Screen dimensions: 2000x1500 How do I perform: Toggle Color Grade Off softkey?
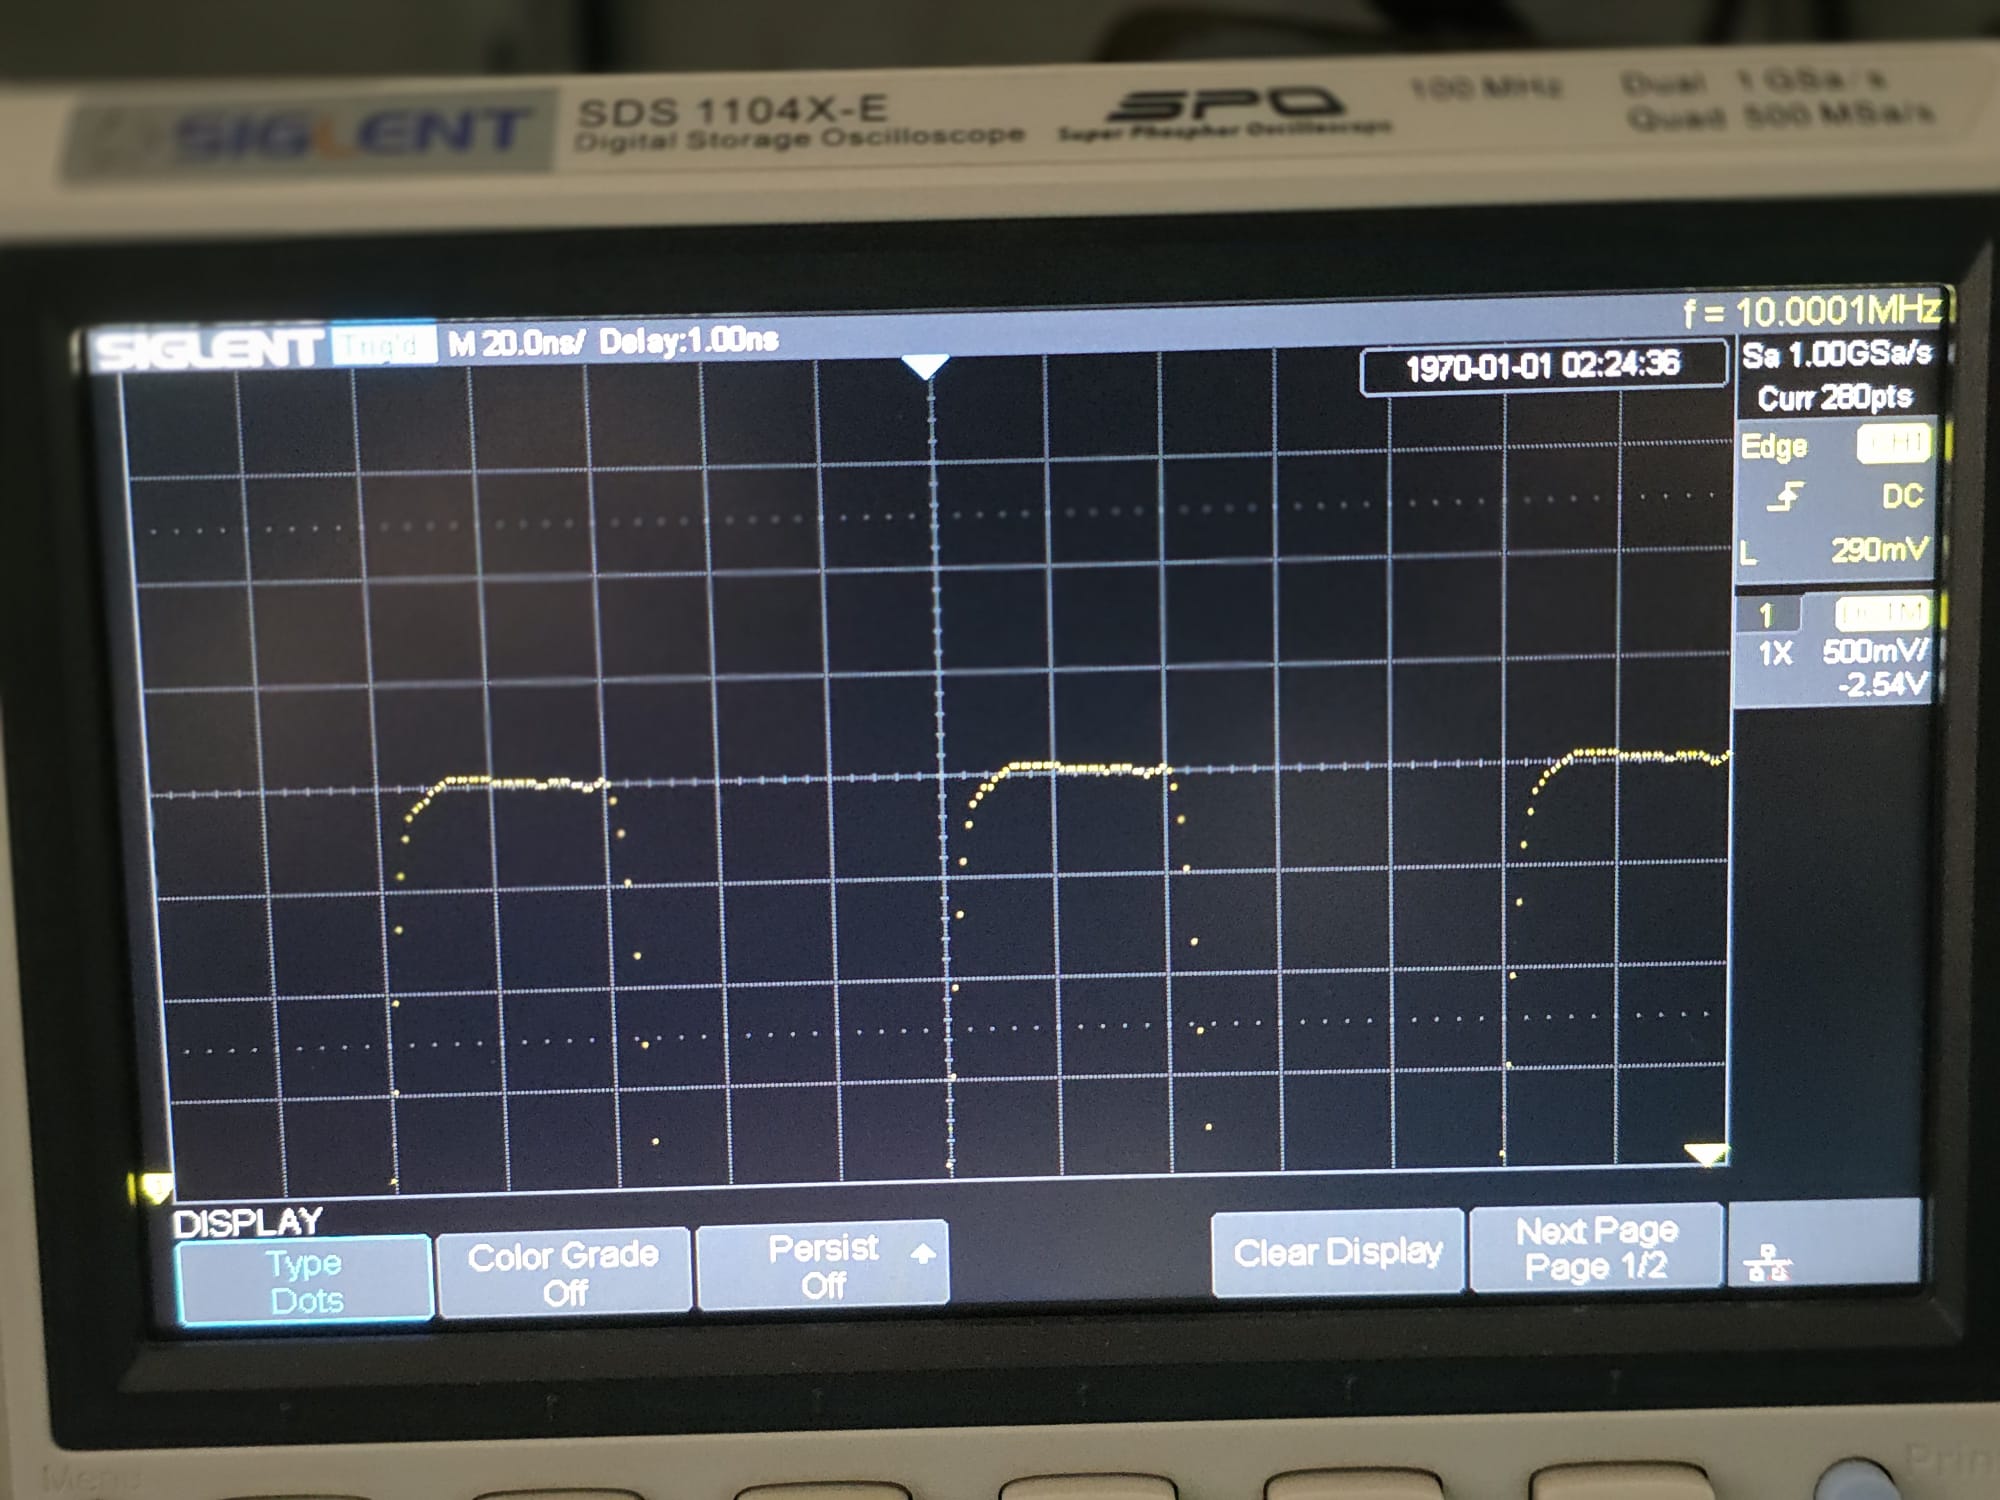tap(563, 1272)
